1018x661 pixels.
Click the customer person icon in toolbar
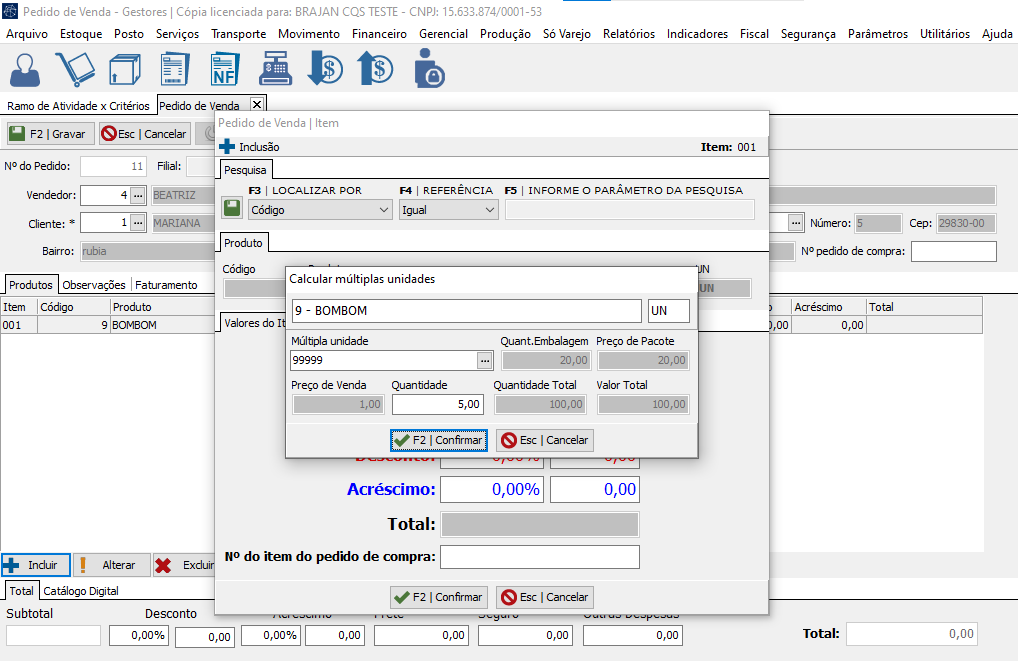point(26,69)
